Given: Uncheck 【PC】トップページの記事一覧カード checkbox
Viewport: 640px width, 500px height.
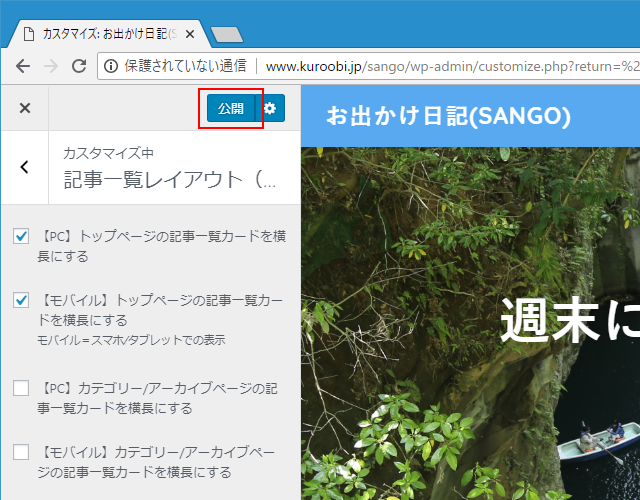Looking at the screenshot, I should 21,236.
